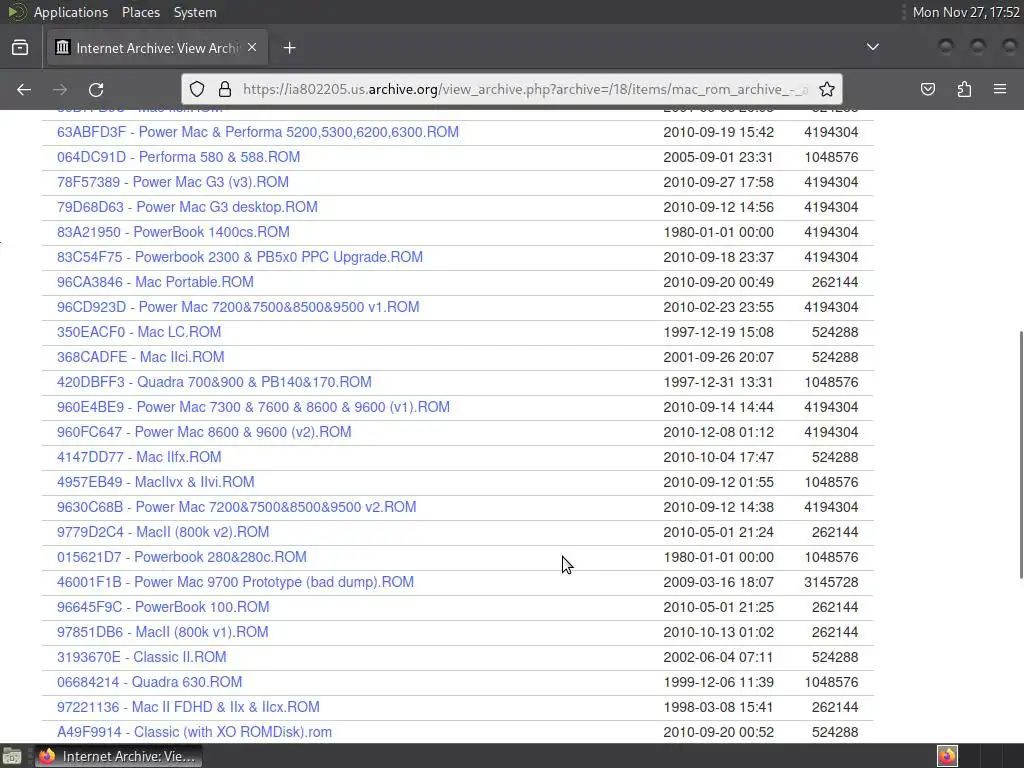Open Power Mac & Performa 5200 ROM link
1024x768 pixels.
pos(257,132)
